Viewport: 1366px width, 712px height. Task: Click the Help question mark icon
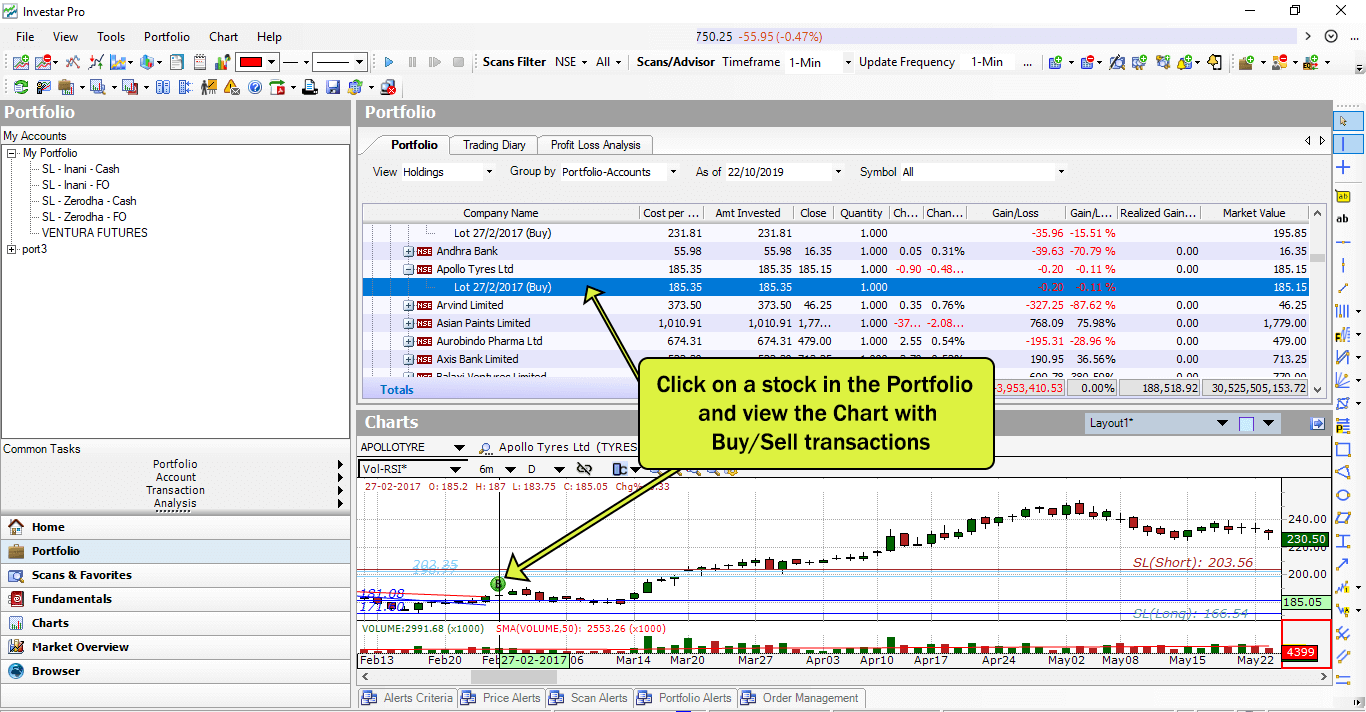pos(256,87)
